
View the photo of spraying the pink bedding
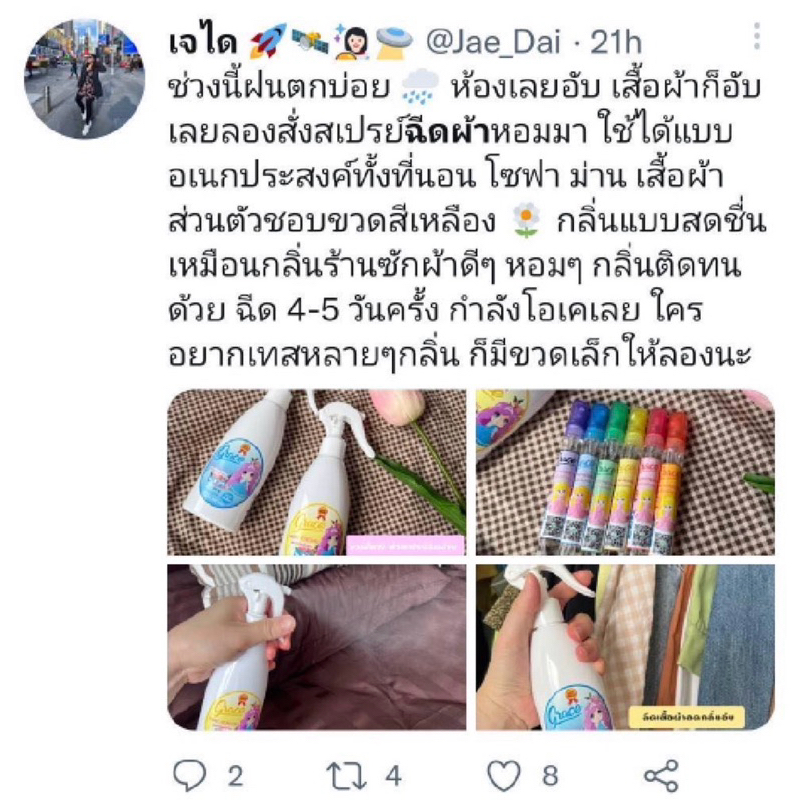click(316, 647)
